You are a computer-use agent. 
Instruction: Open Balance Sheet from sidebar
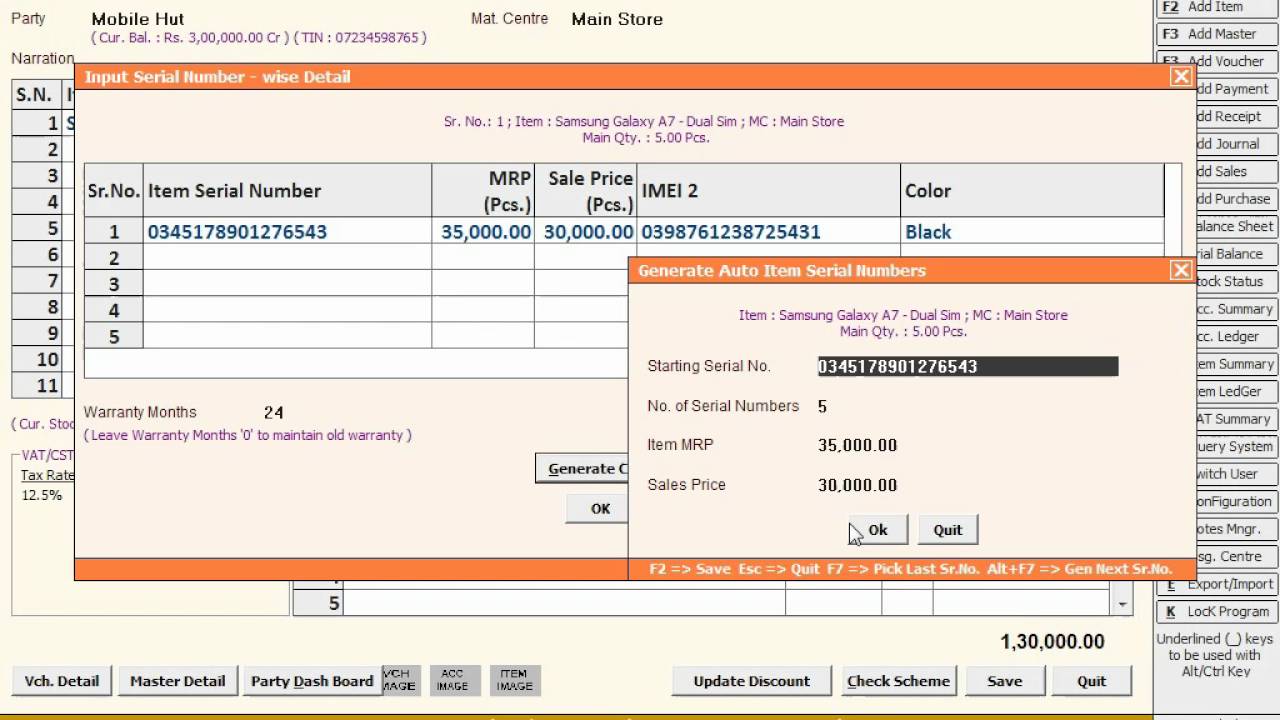(x=1237, y=226)
